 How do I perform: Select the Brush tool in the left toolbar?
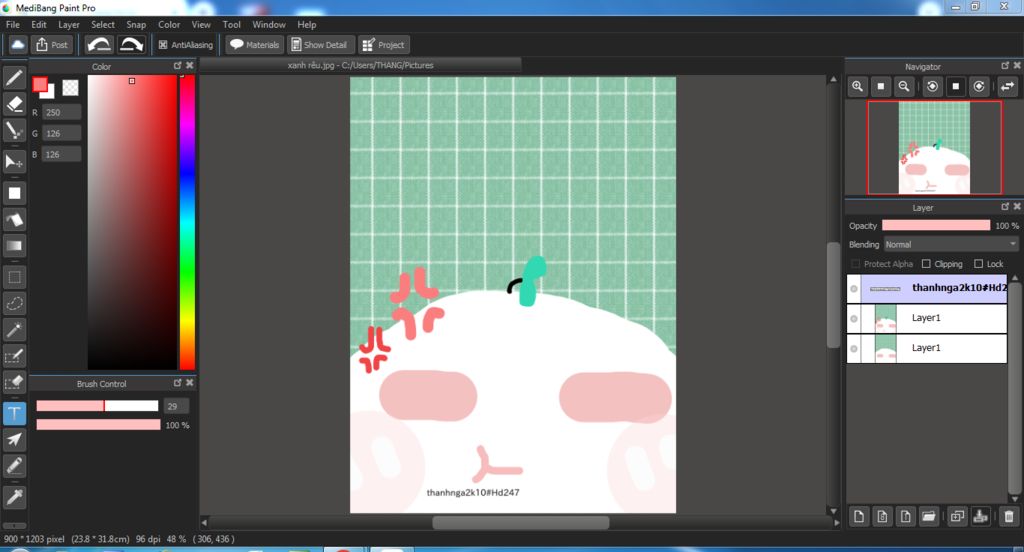point(14,78)
